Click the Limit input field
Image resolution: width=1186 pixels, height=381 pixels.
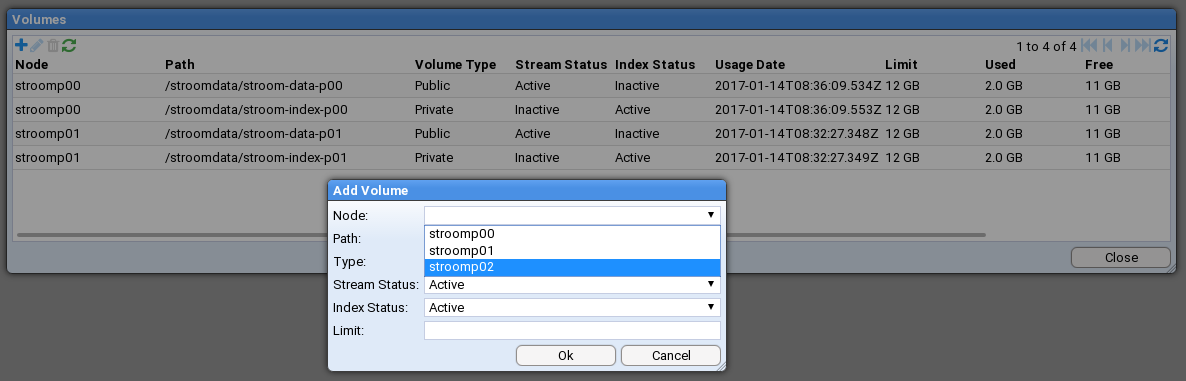(x=572, y=330)
